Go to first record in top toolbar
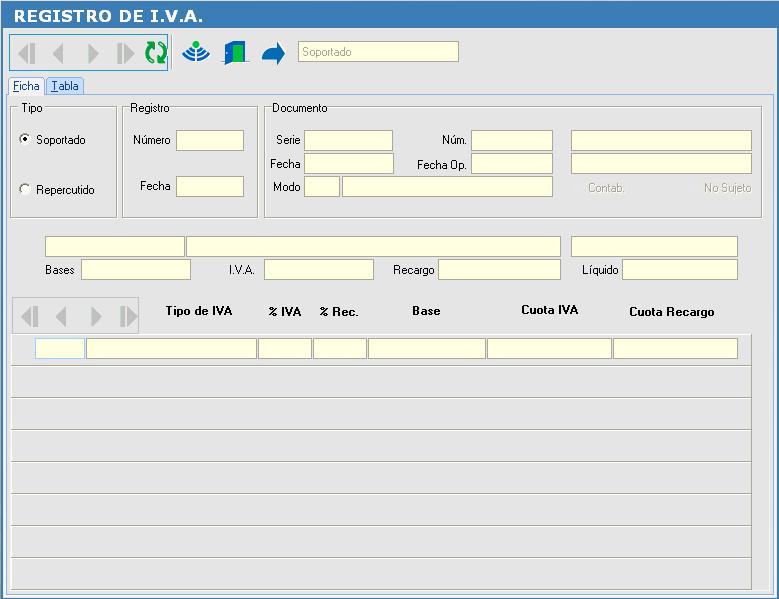Viewport: 779px width, 599px height. (27, 53)
